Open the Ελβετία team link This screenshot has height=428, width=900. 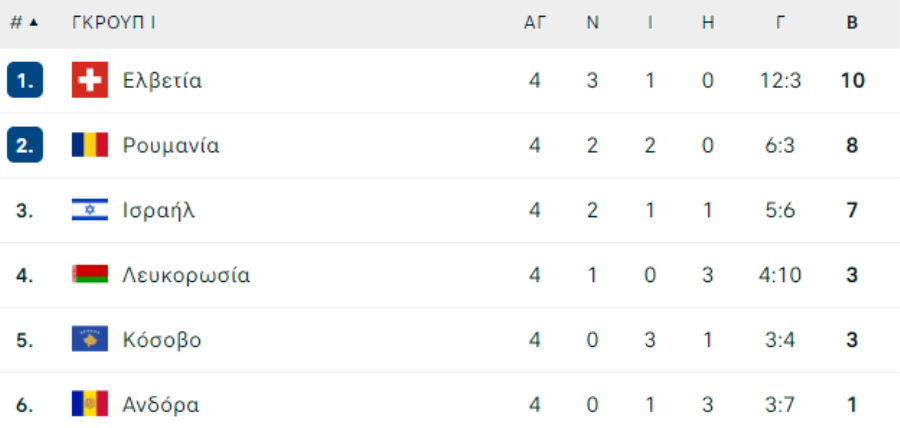point(162,80)
